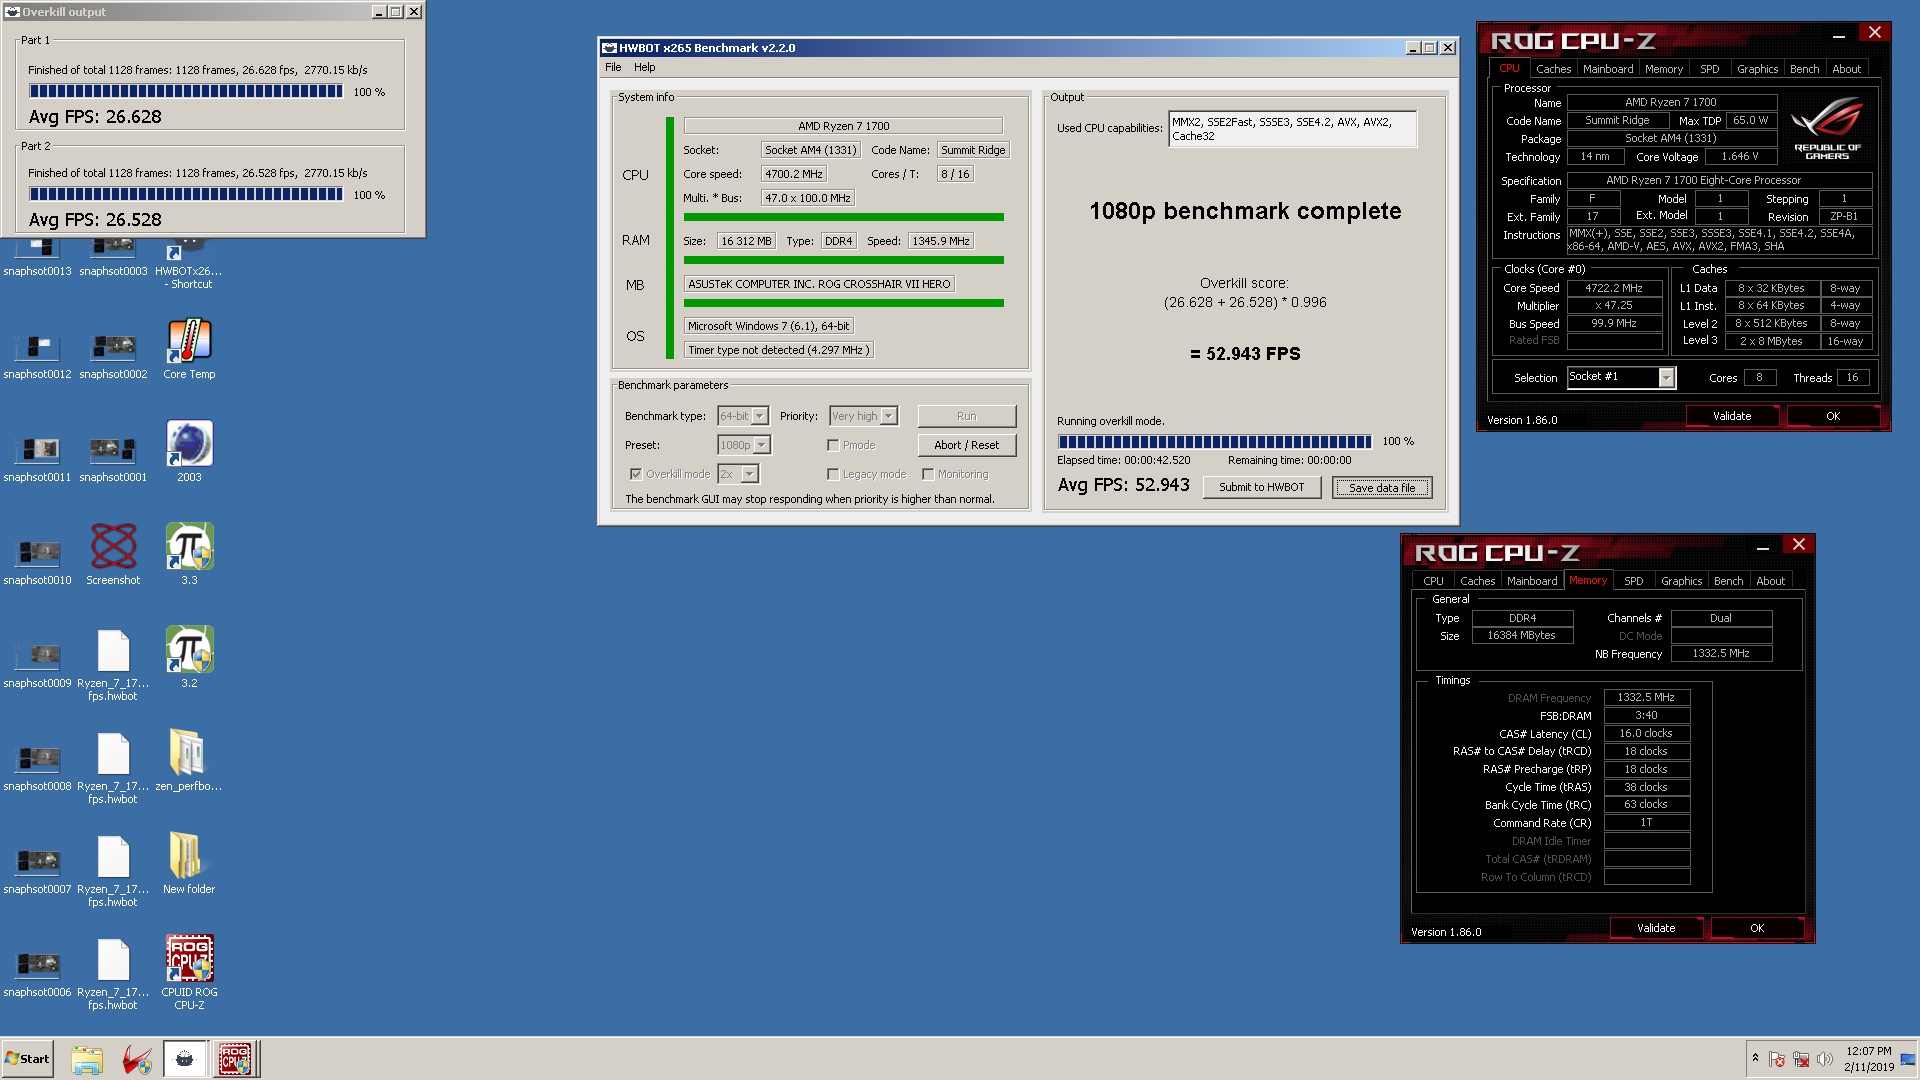Open the snaphsot0003 desktop icon

point(113,258)
